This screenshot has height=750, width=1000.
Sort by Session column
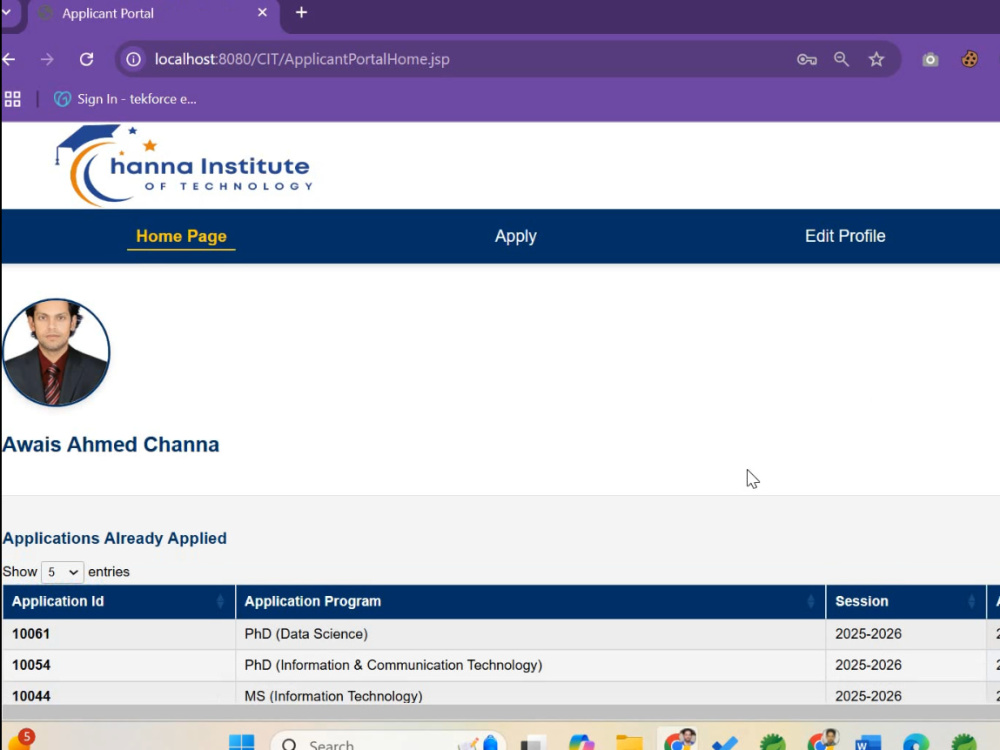[x=906, y=601]
